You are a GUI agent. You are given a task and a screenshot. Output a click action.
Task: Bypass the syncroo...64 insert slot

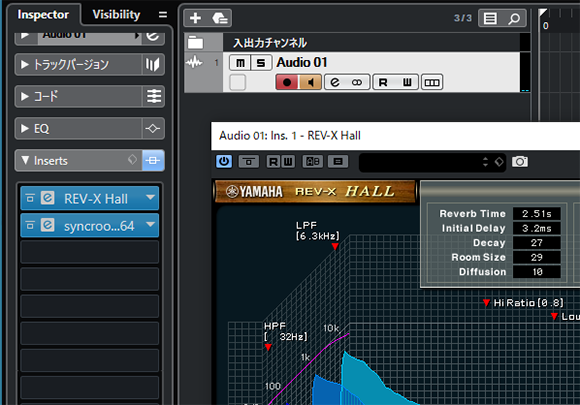(x=30, y=225)
